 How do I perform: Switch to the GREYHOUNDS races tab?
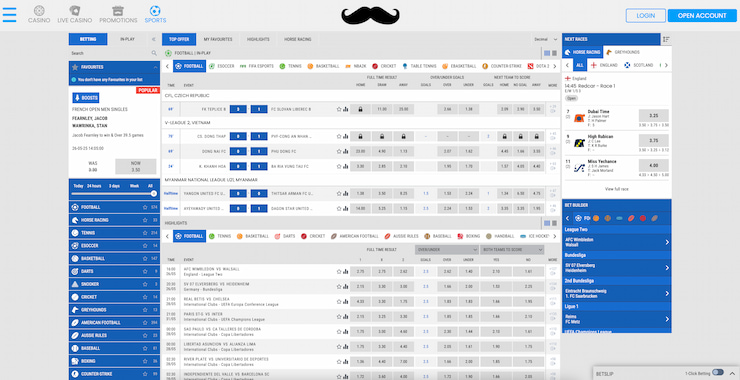623,52
